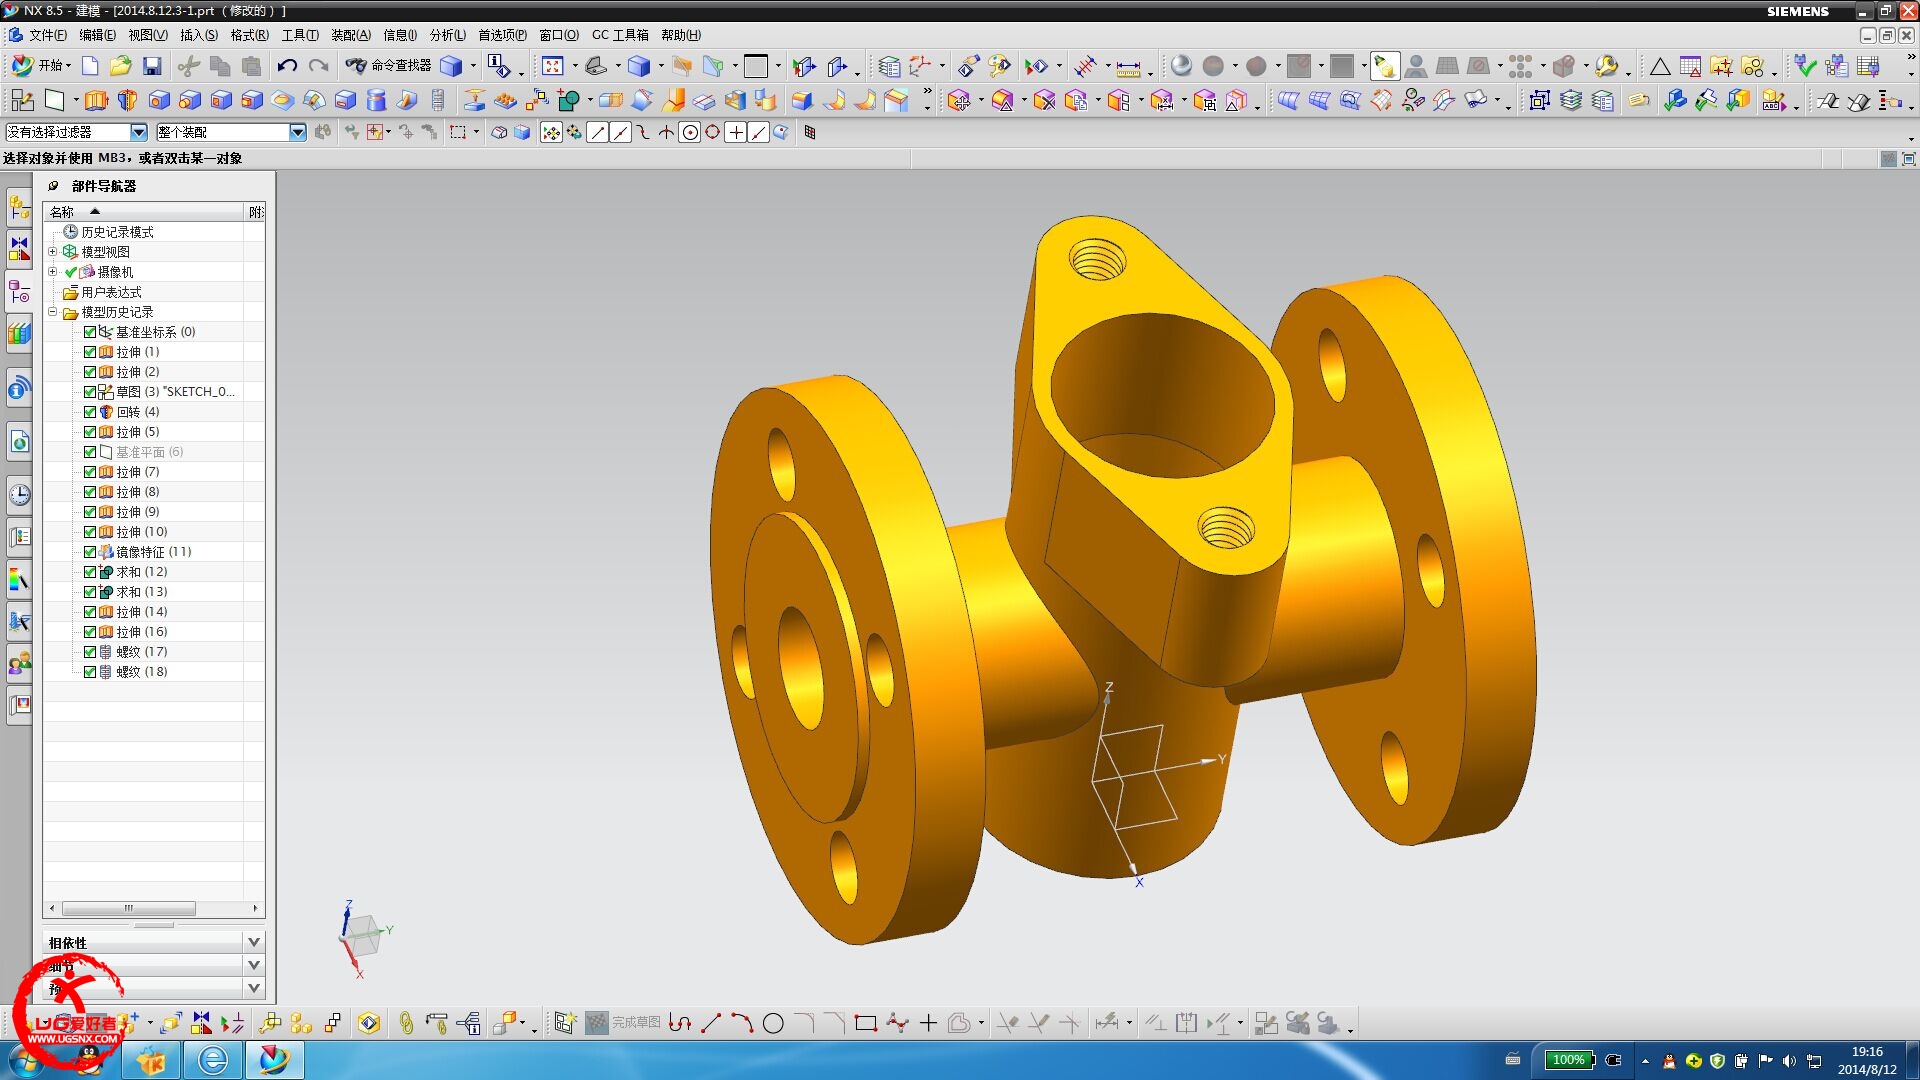Image resolution: width=1920 pixels, height=1080 pixels.
Task: Click the flashlight highlight icon
Action: coord(1384,66)
